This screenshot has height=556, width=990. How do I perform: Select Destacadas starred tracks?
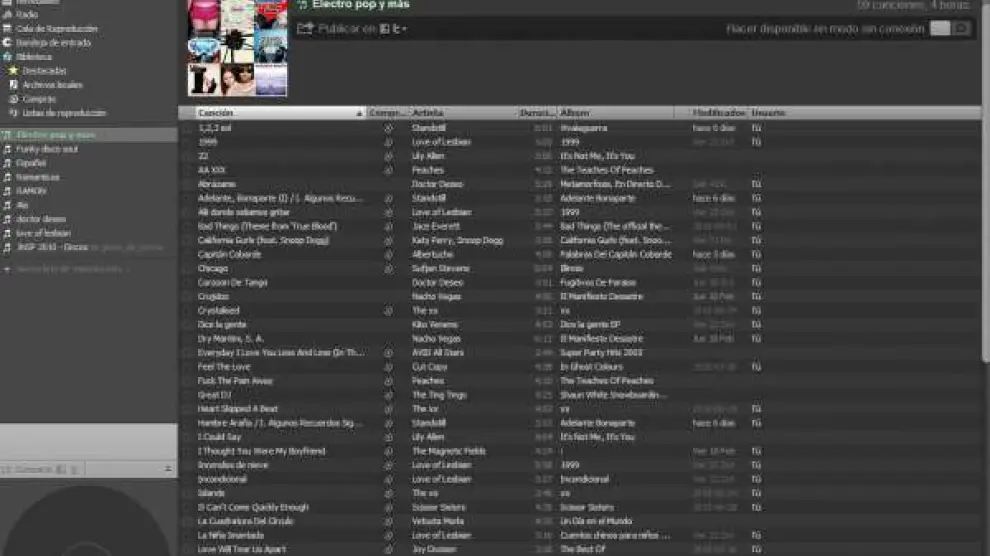coord(43,71)
